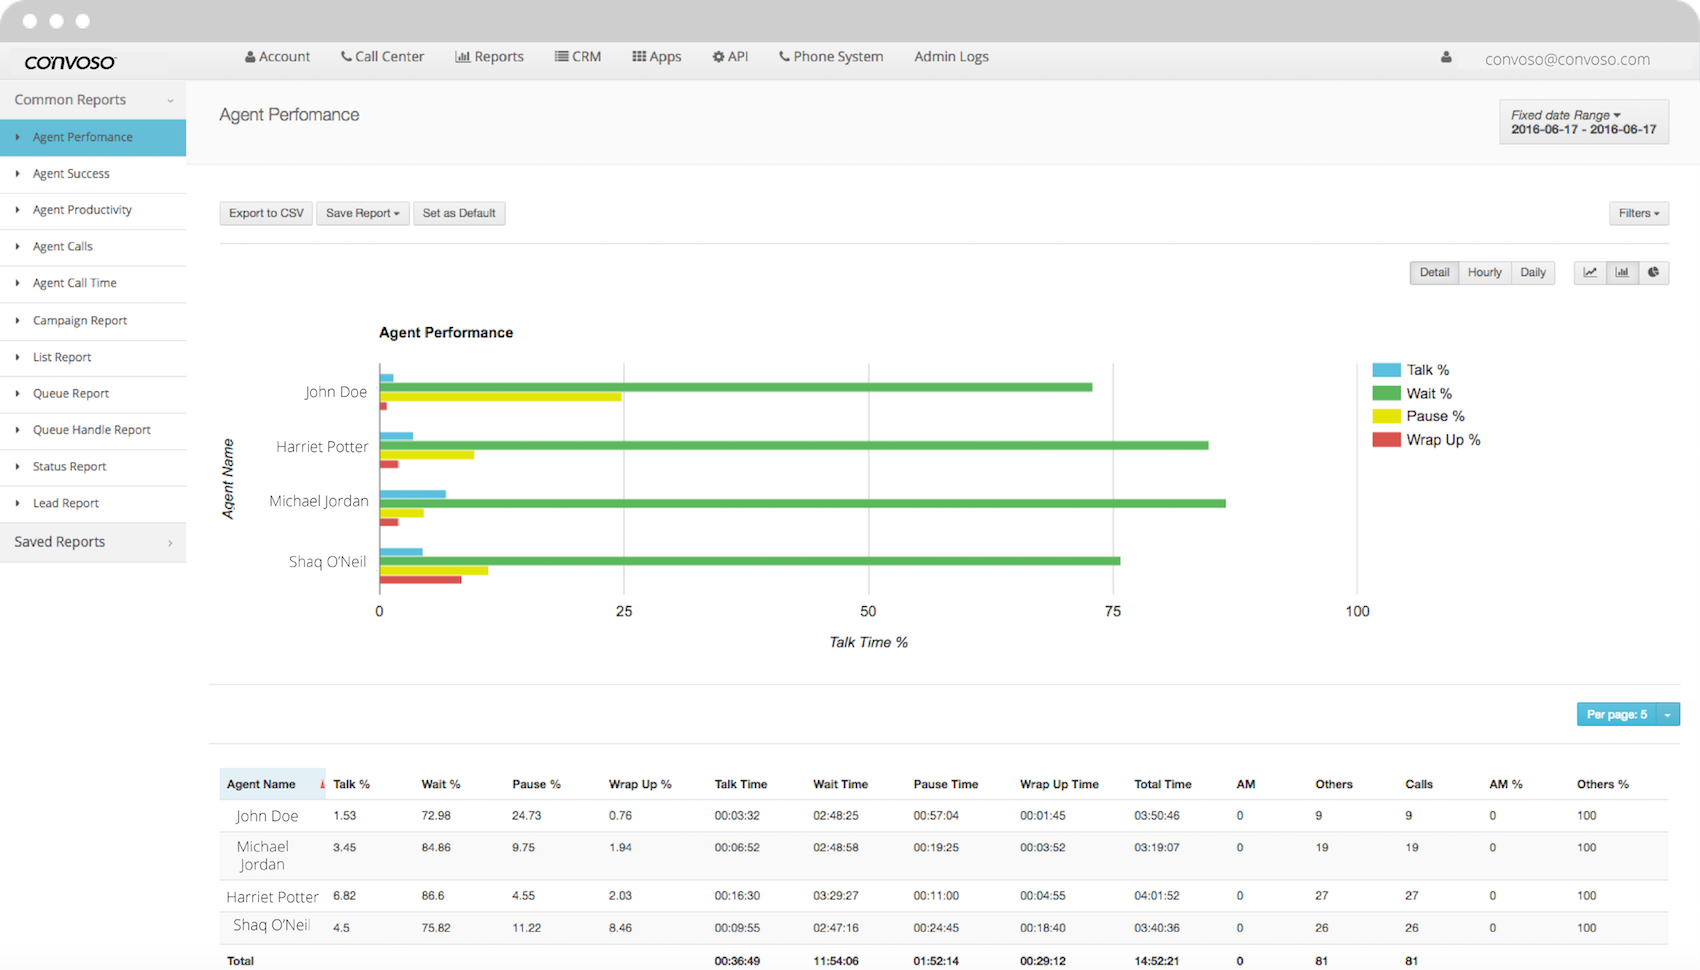Click the Wait % green legend swatch
Image resolution: width=1700 pixels, height=970 pixels.
coord(1386,394)
